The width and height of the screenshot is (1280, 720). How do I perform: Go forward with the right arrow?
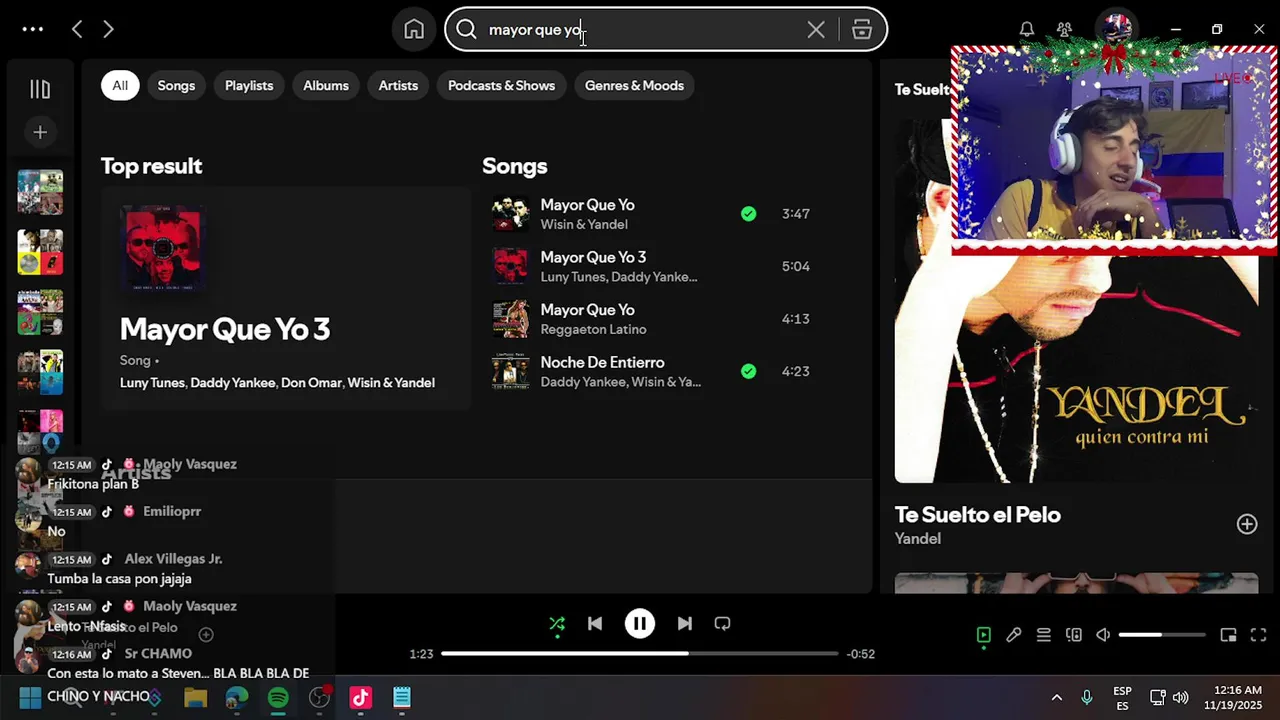click(x=108, y=29)
